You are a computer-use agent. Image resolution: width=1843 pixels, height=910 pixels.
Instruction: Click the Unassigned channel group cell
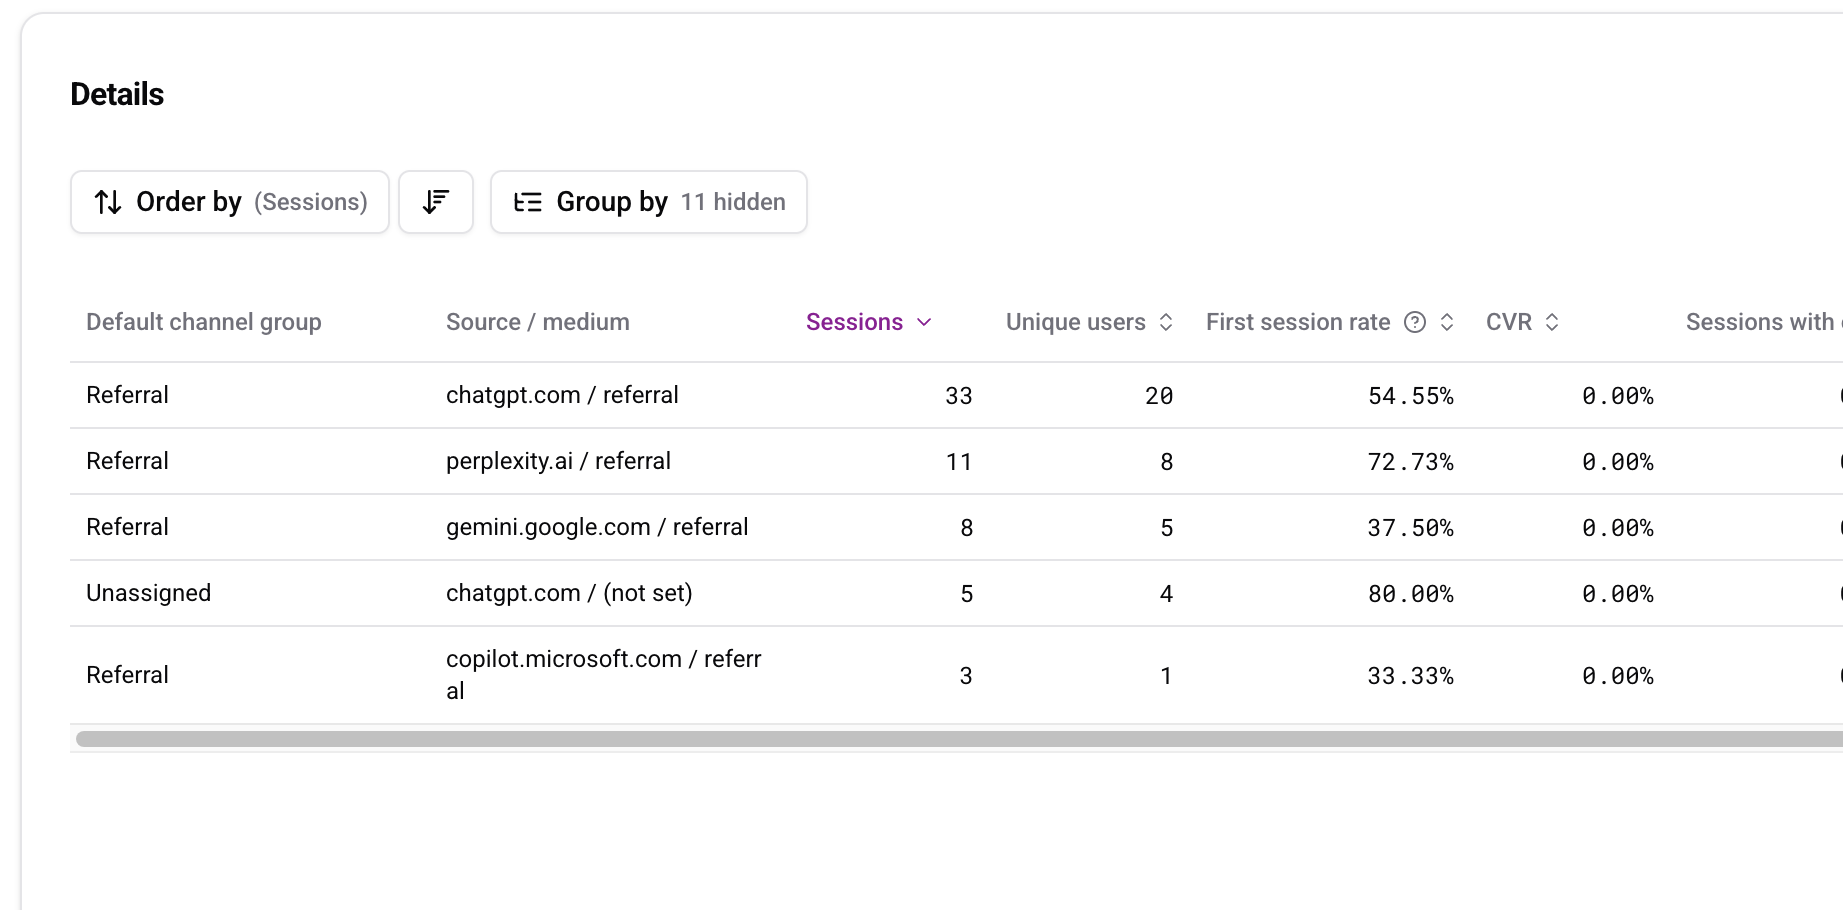tap(149, 593)
